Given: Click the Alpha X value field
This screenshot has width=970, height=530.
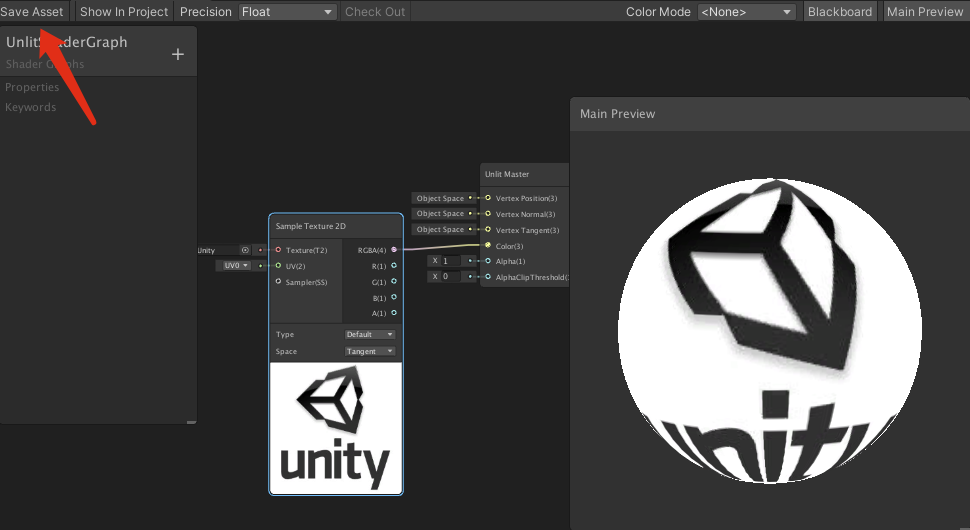Looking at the screenshot, I should (x=451, y=261).
